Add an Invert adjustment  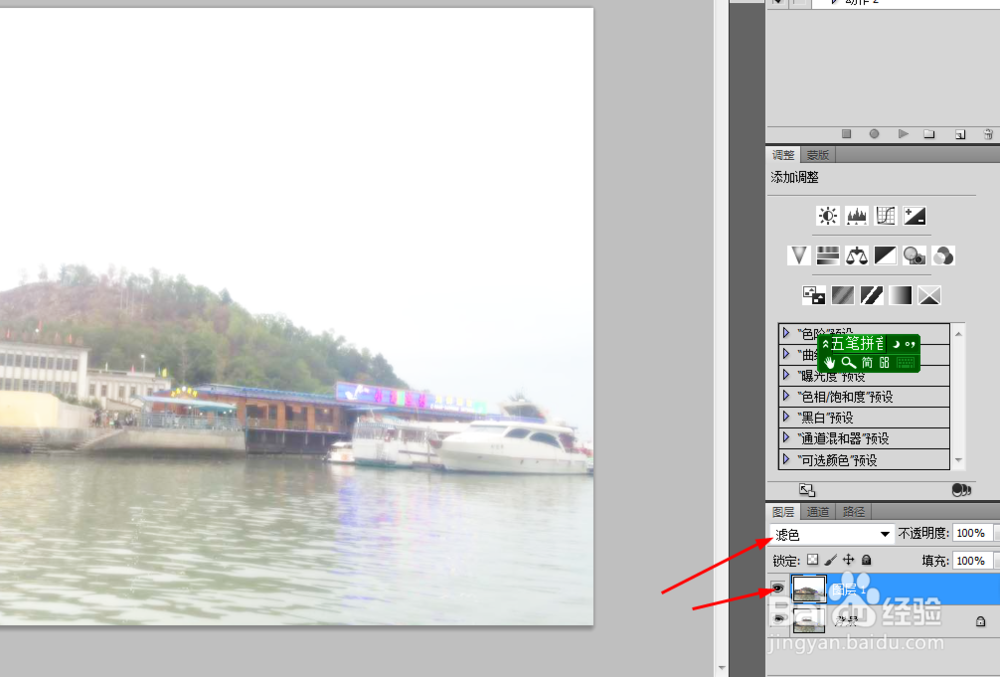click(x=814, y=295)
